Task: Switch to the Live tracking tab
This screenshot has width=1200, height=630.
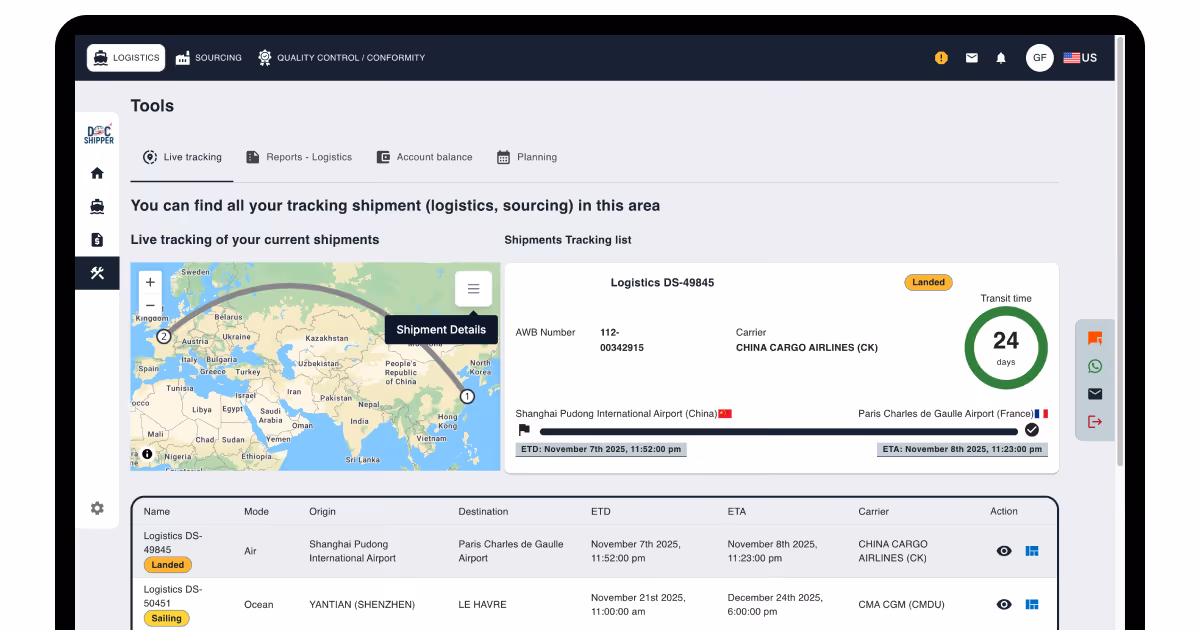Action: (x=182, y=157)
